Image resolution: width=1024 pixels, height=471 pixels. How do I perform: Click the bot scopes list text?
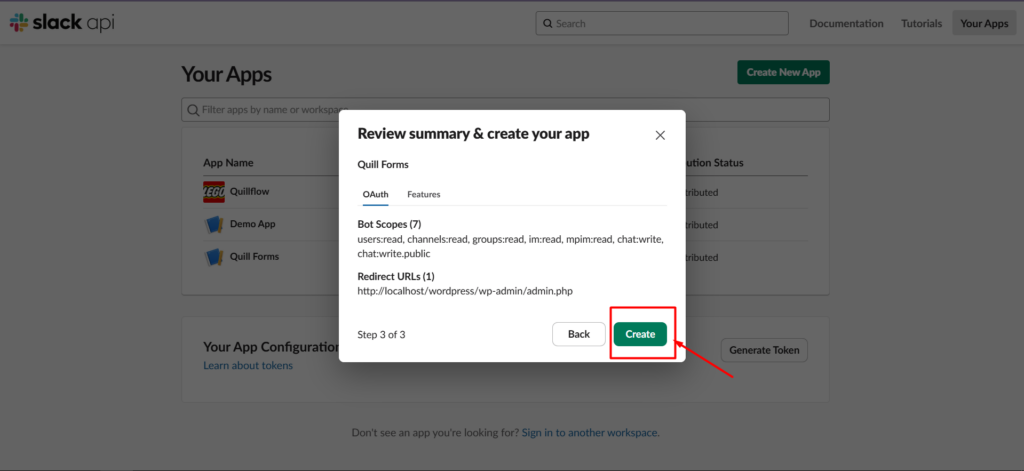511,246
